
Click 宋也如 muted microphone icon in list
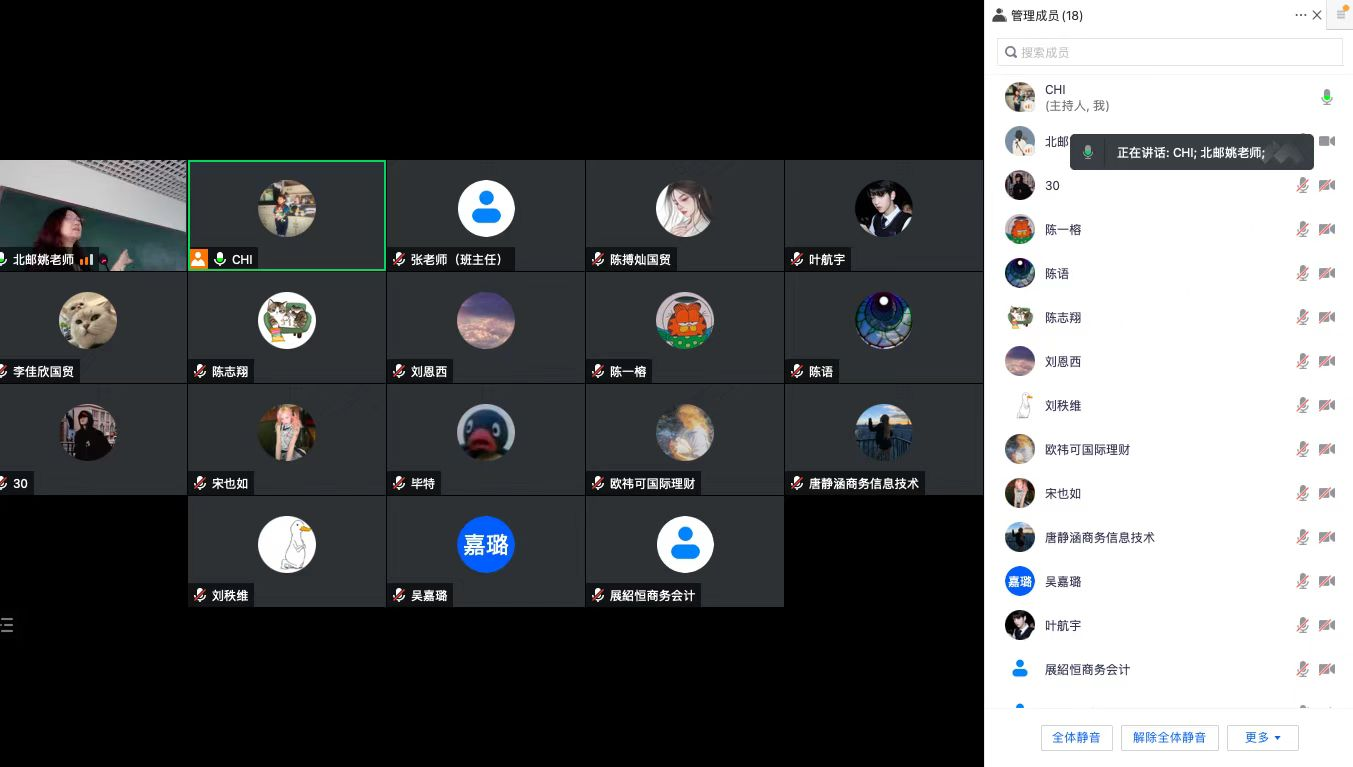point(1303,493)
